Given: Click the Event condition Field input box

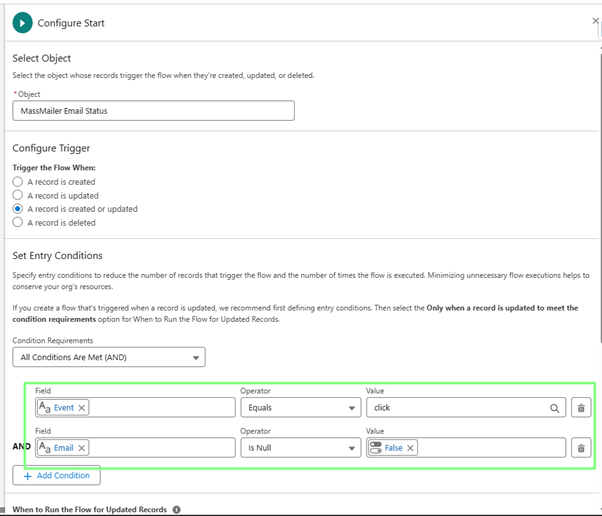Looking at the screenshot, I should point(135,408).
